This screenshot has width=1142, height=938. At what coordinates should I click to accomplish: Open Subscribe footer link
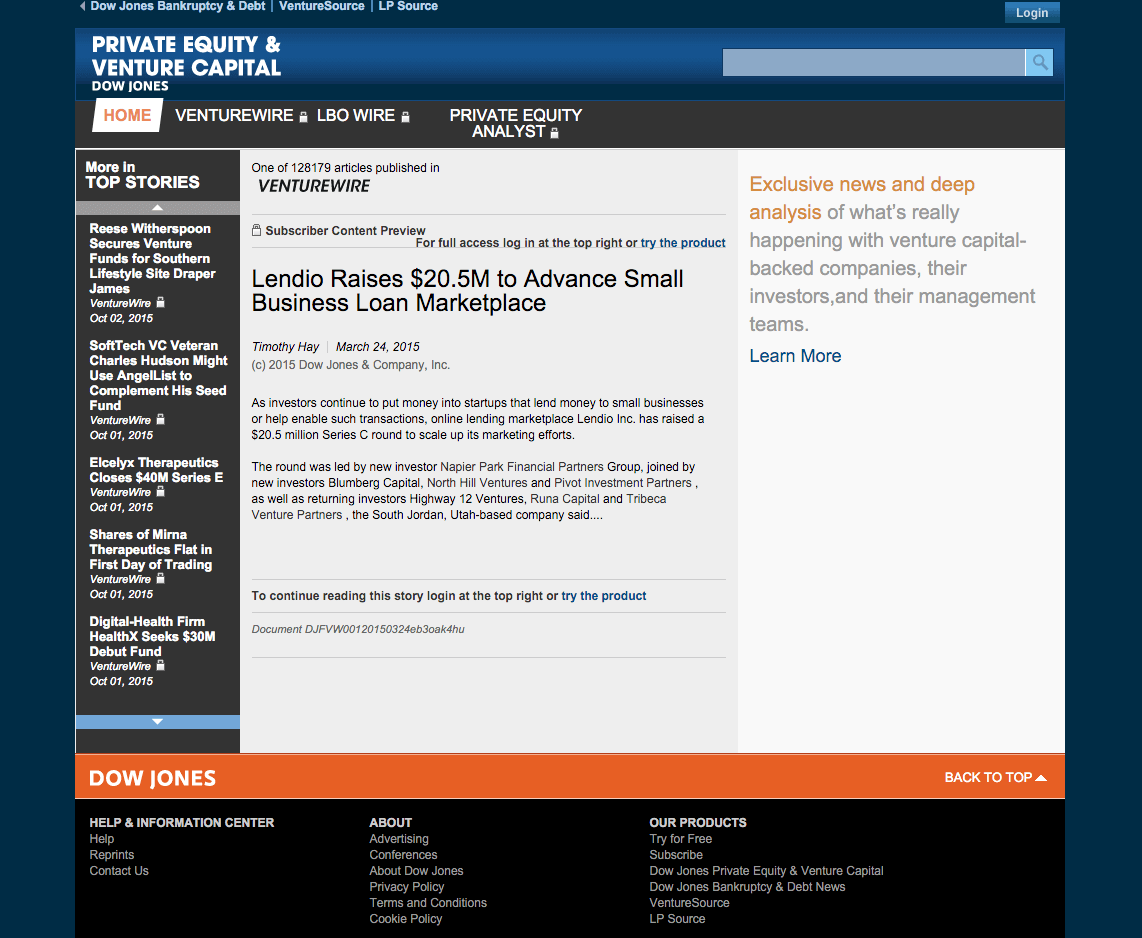(x=676, y=855)
